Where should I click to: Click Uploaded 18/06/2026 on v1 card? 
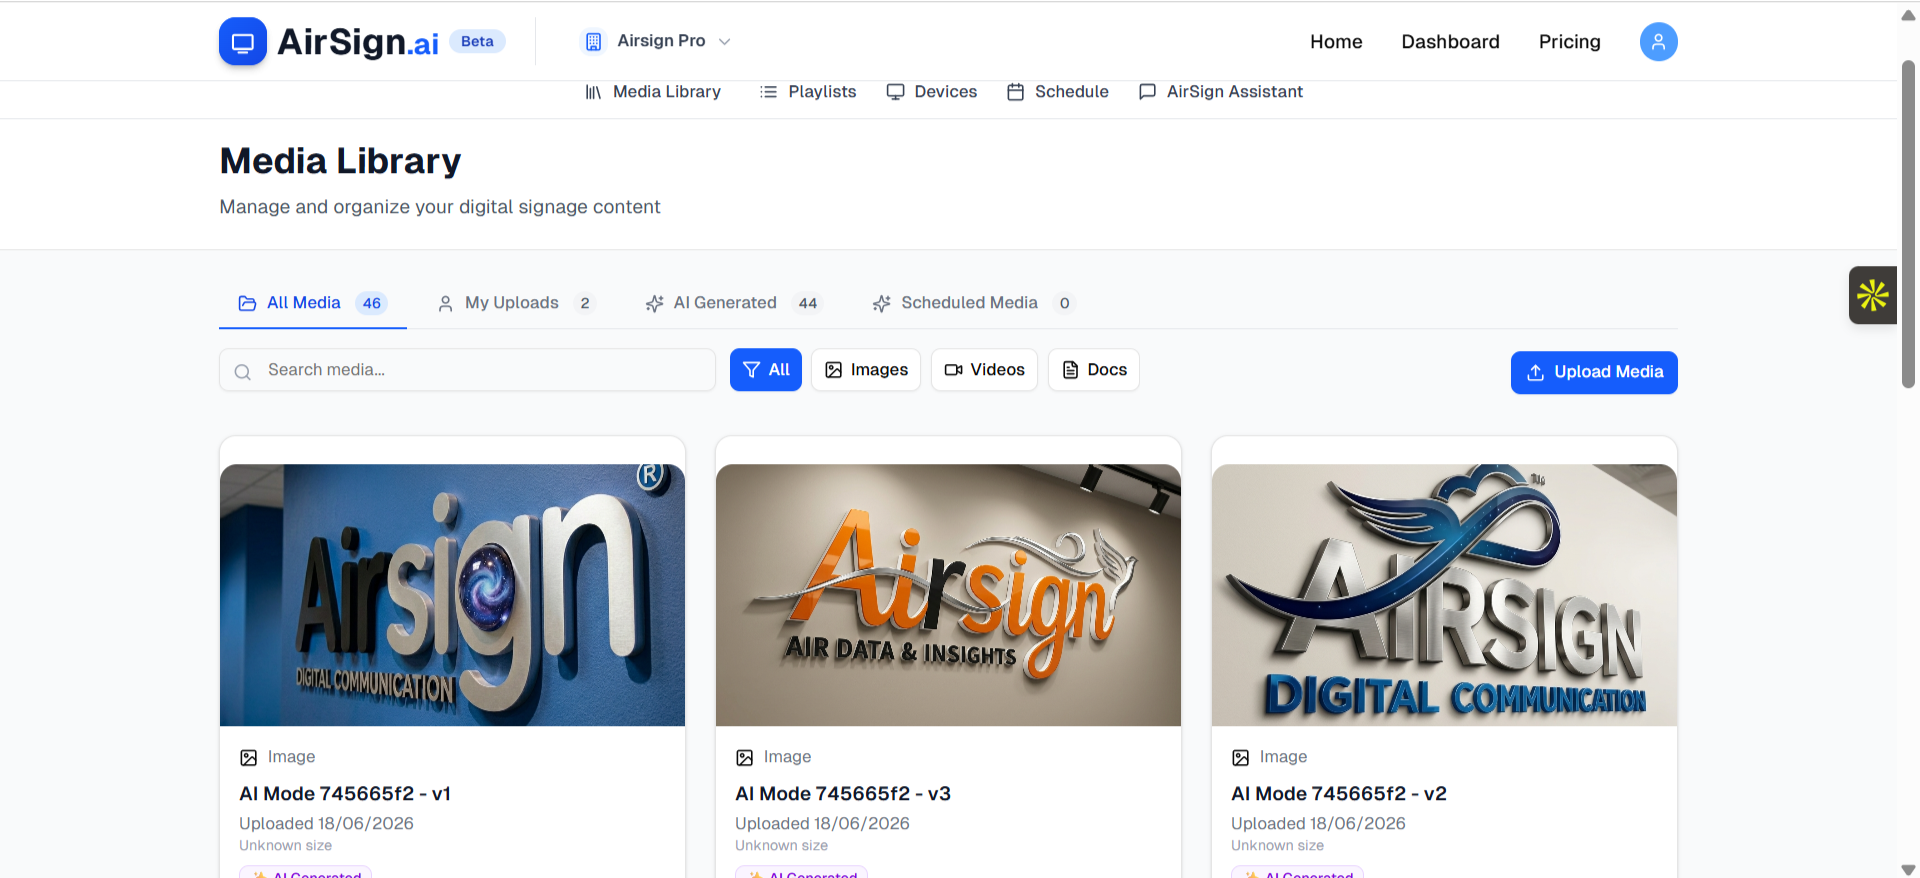click(x=326, y=824)
